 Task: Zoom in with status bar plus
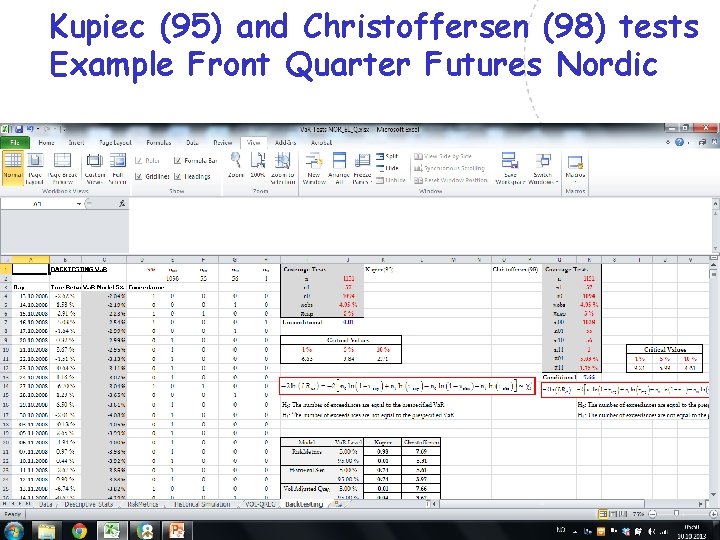(714, 514)
